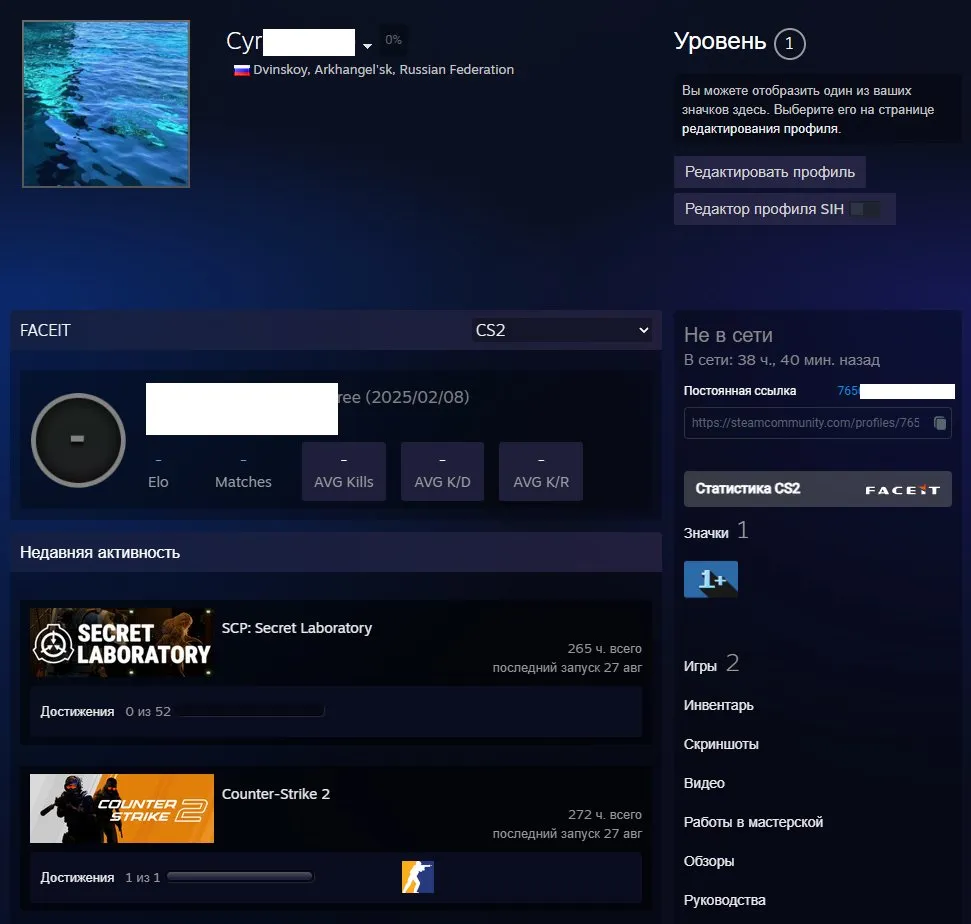Toggle the Редактор профиля SIH switch

point(865,209)
